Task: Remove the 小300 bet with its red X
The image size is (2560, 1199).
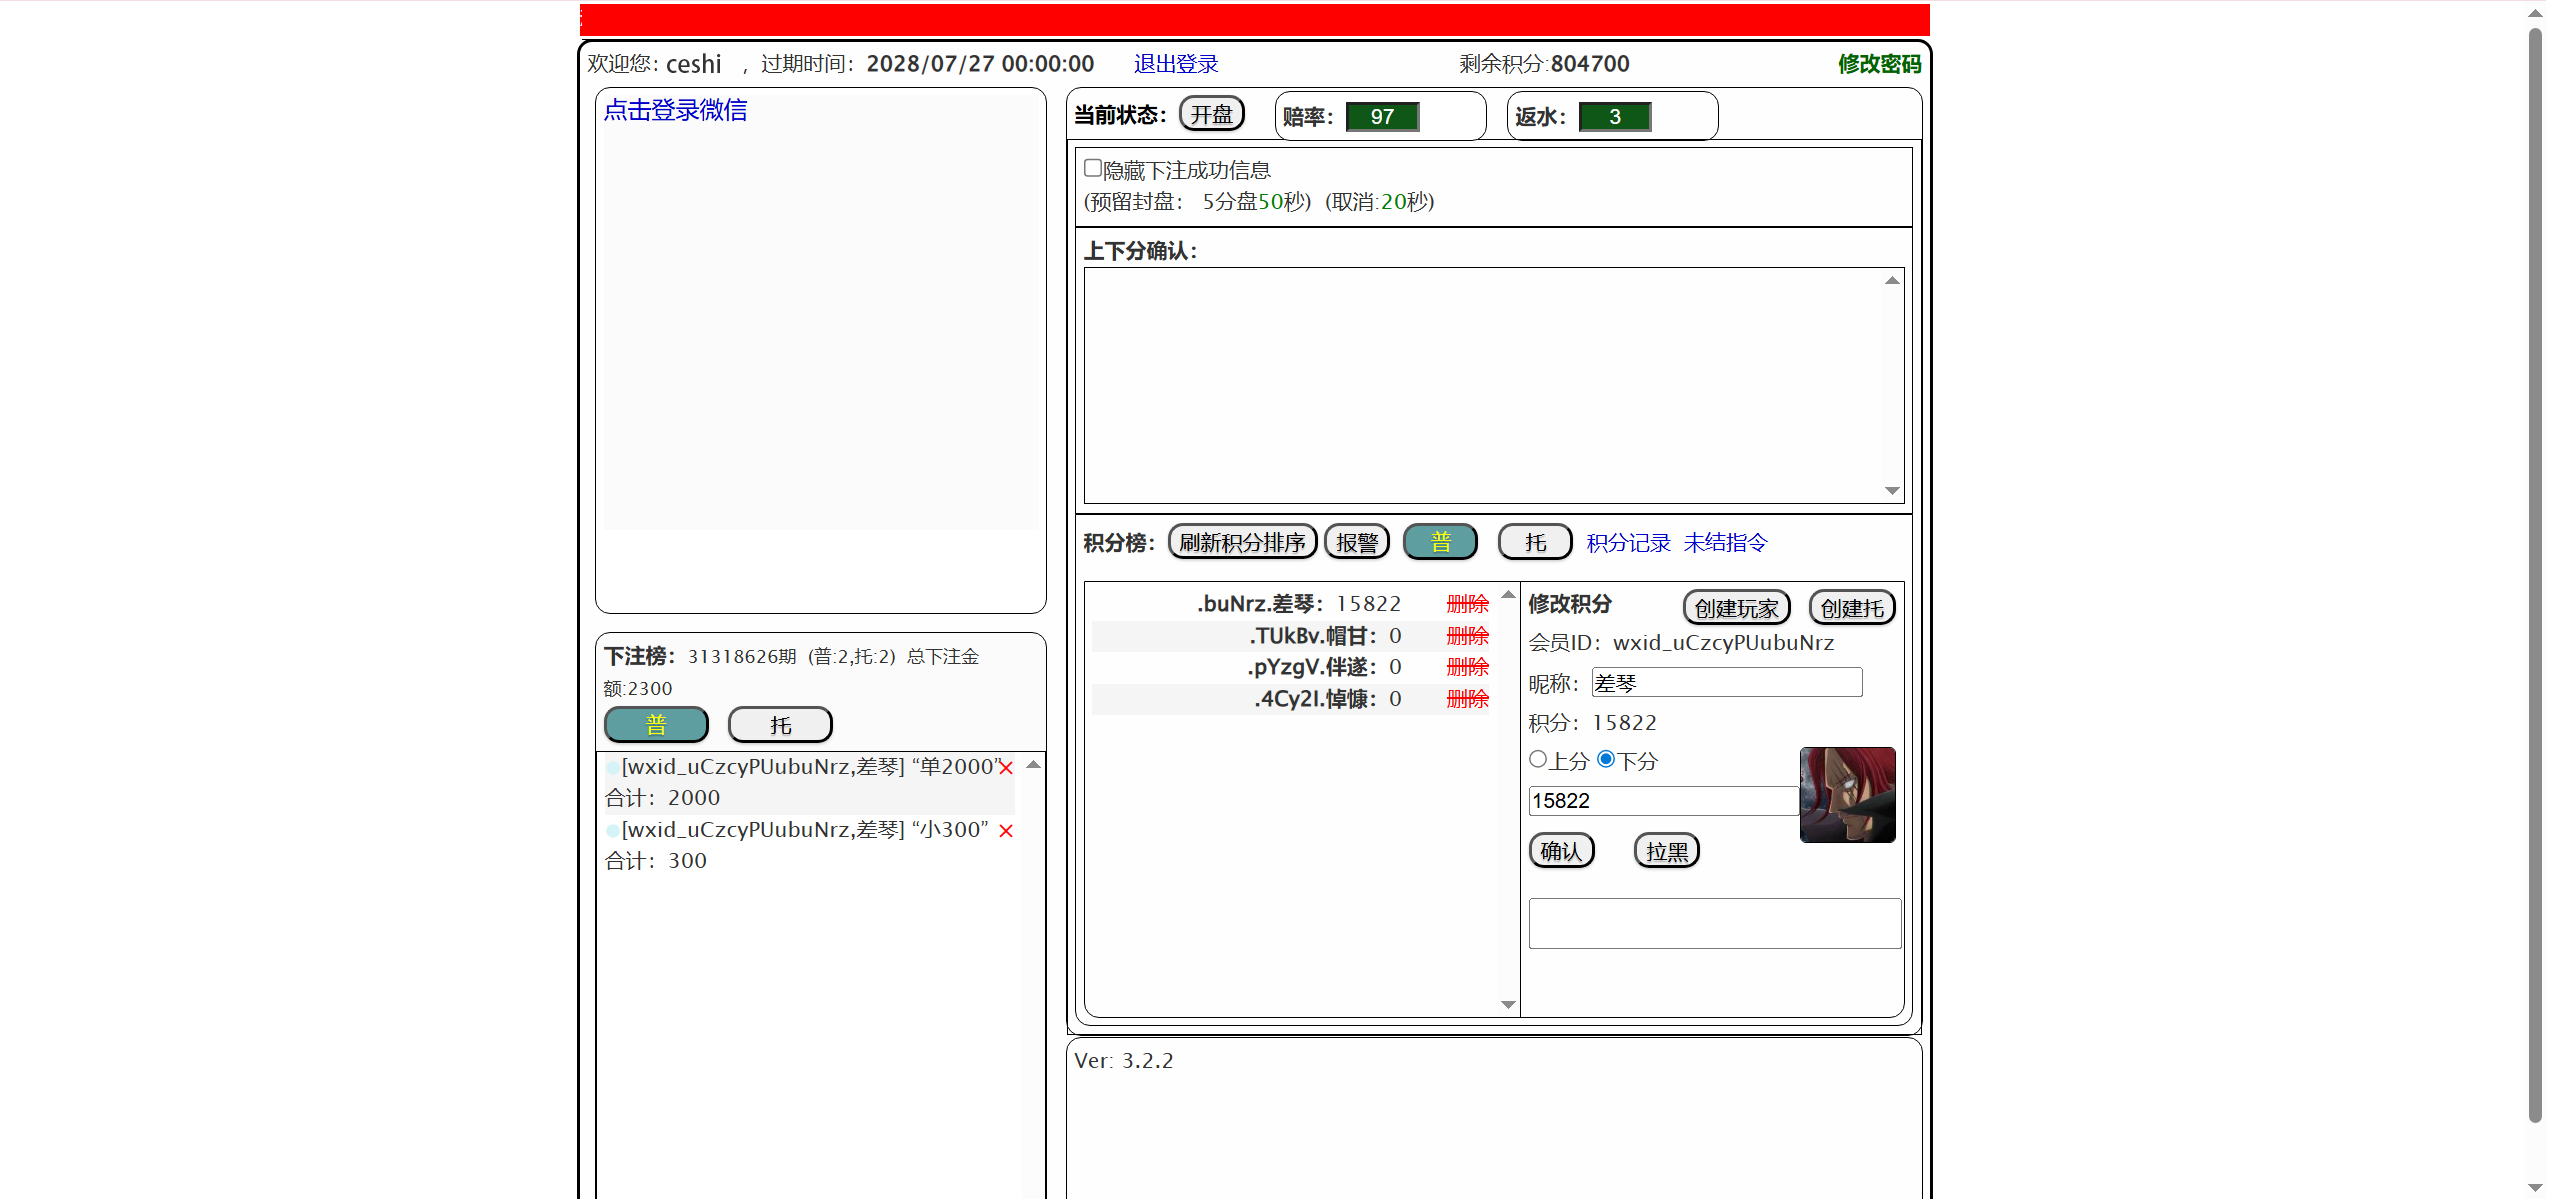Action: (x=1006, y=831)
